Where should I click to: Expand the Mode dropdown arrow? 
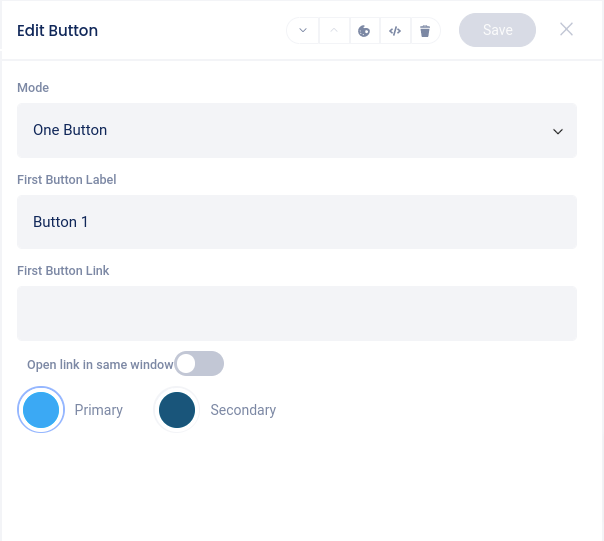(x=558, y=131)
